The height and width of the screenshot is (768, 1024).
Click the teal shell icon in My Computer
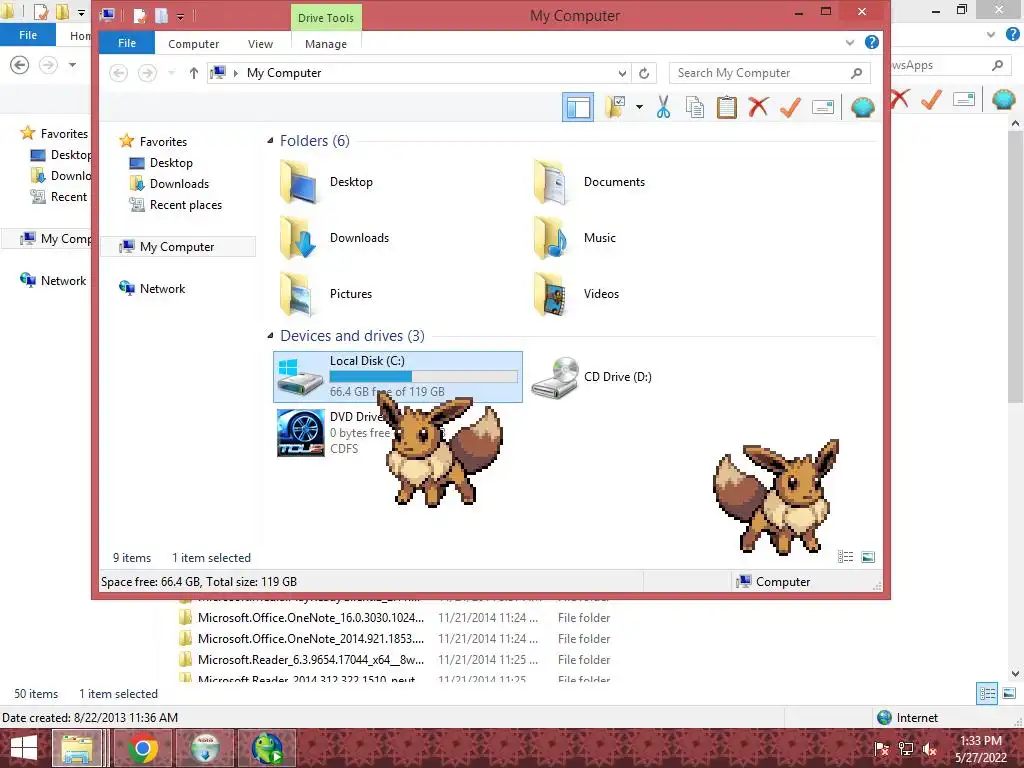863,107
